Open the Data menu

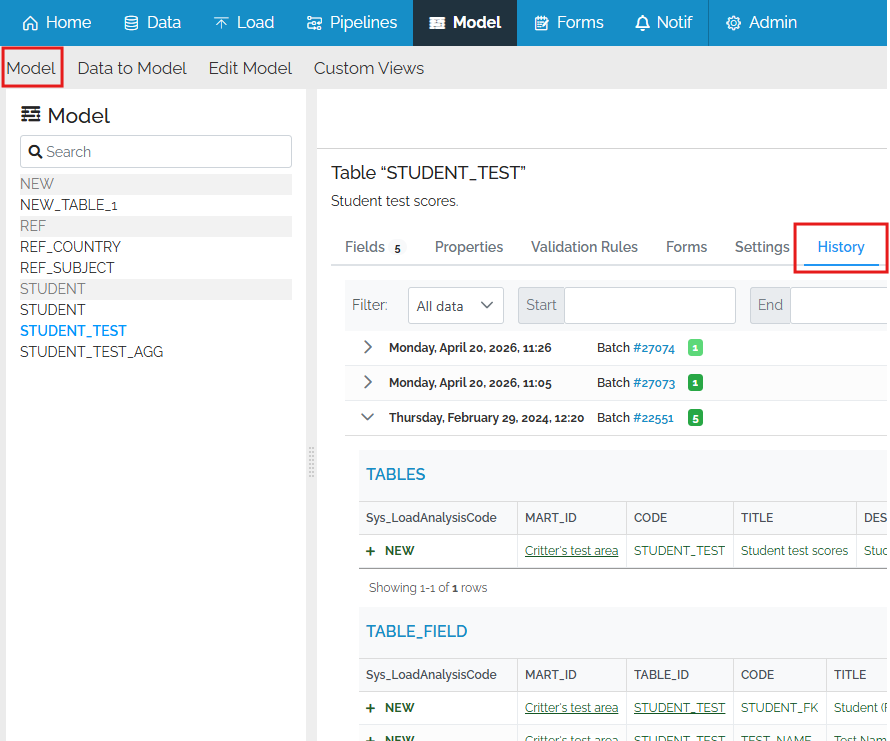coord(152,23)
